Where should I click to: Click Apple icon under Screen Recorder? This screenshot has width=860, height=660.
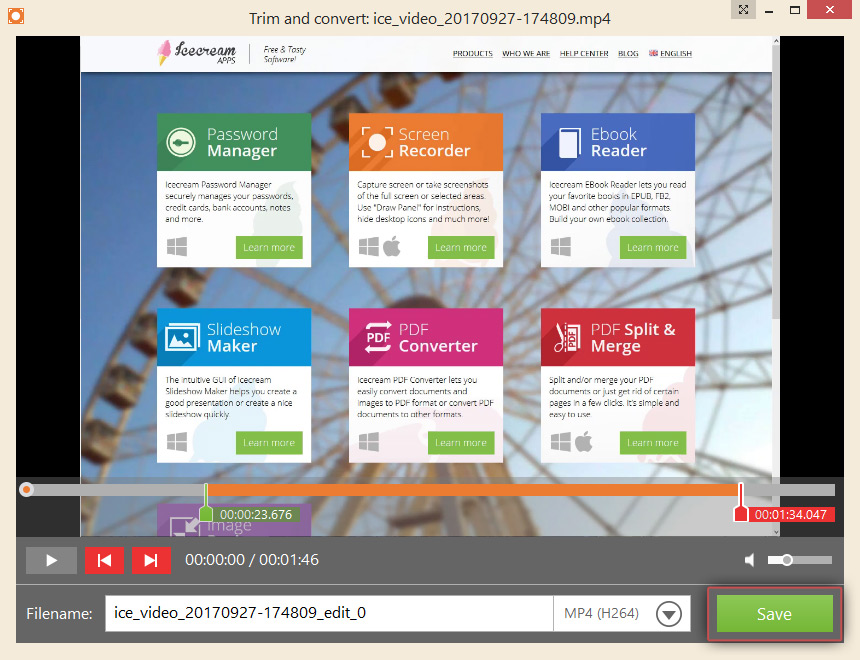pyautogui.click(x=392, y=246)
